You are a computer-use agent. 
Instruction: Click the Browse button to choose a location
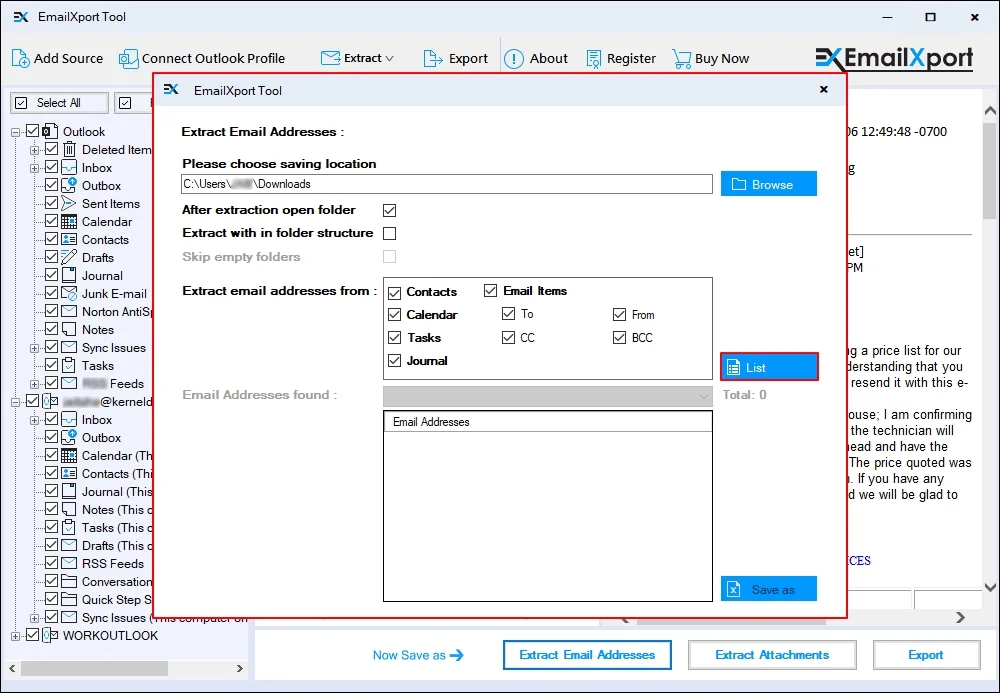(768, 183)
